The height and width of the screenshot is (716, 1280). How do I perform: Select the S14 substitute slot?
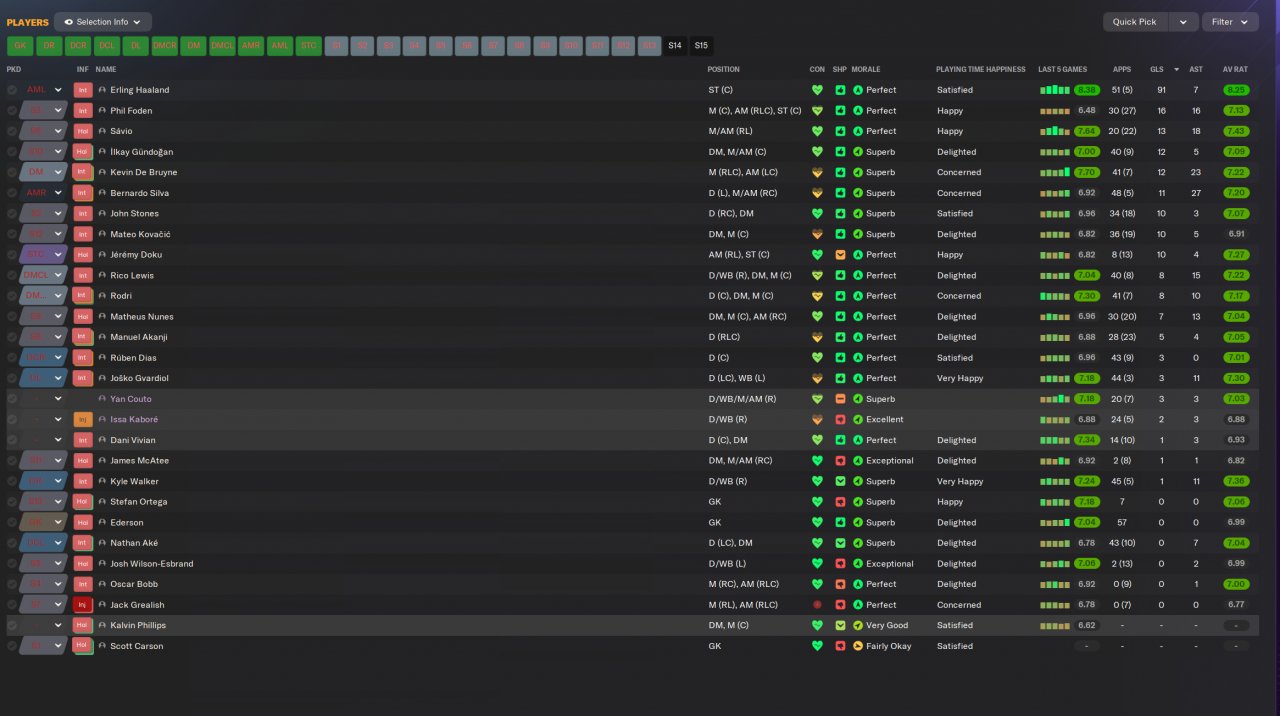tap(675, 46)
